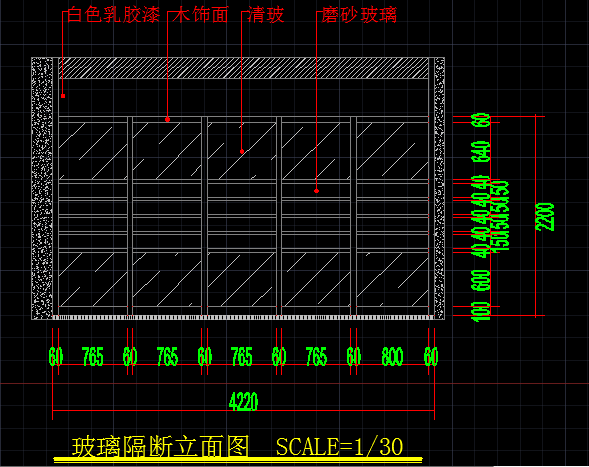Pick the 640 vertical dimension text
The image size is (589, 467).
[481, 151]
